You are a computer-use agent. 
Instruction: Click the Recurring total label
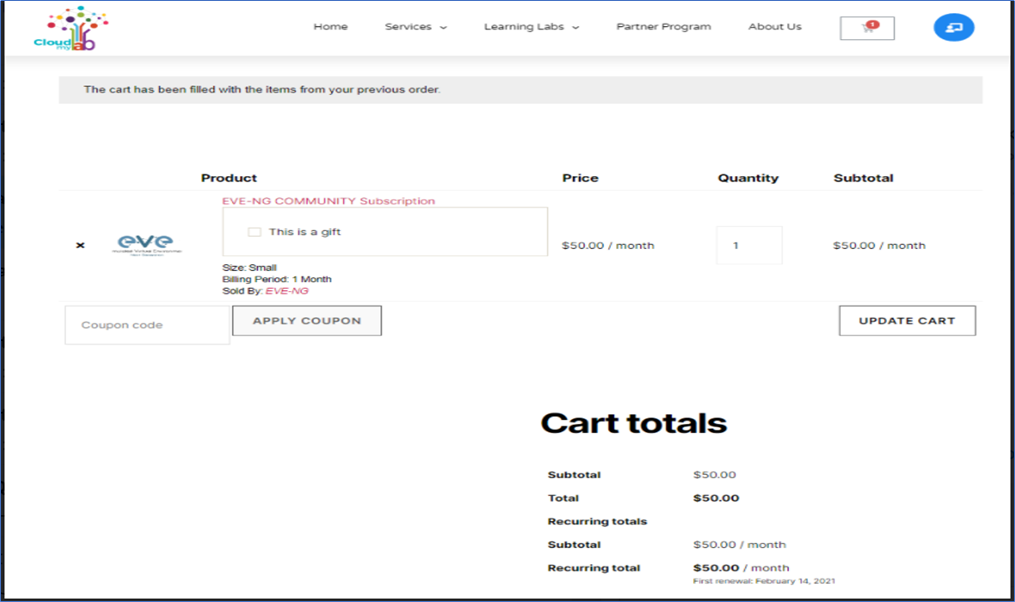pos(594,568)
